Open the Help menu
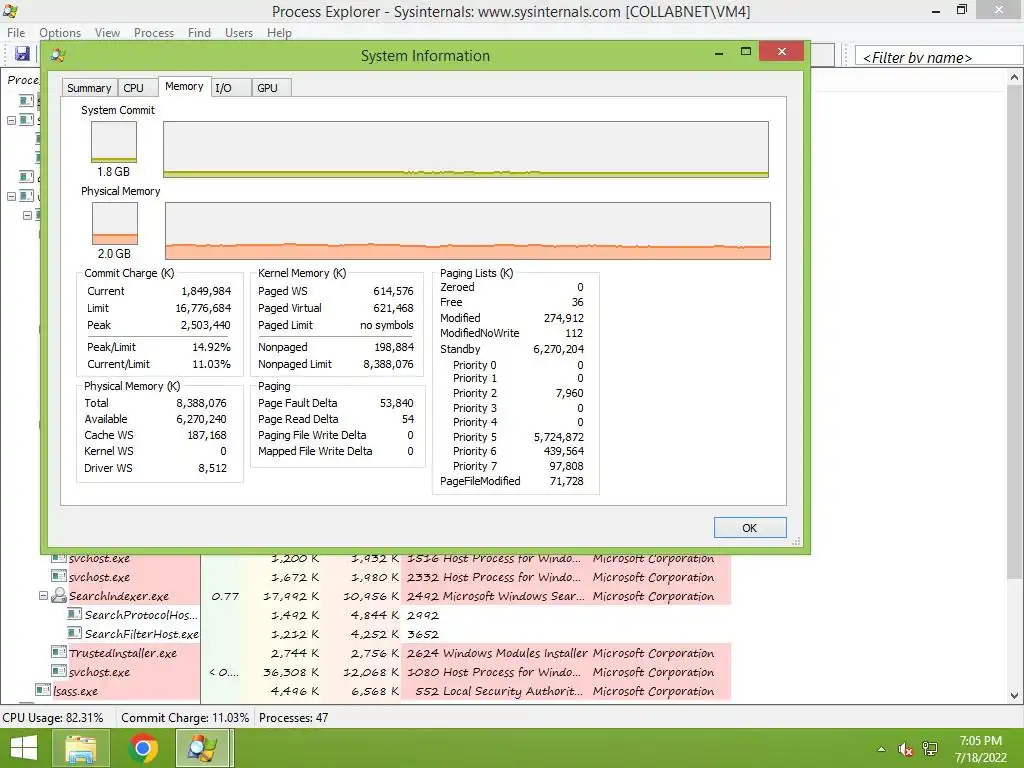The image size is (1024, 768). 279,33
